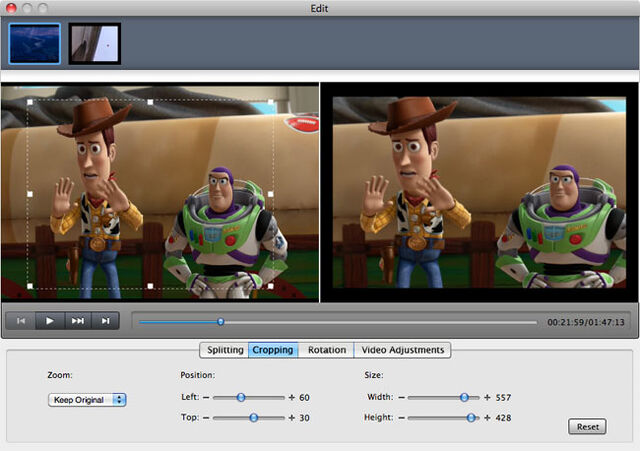
Task: Click the top-center crop handle
Action: [x=150, y=102]
